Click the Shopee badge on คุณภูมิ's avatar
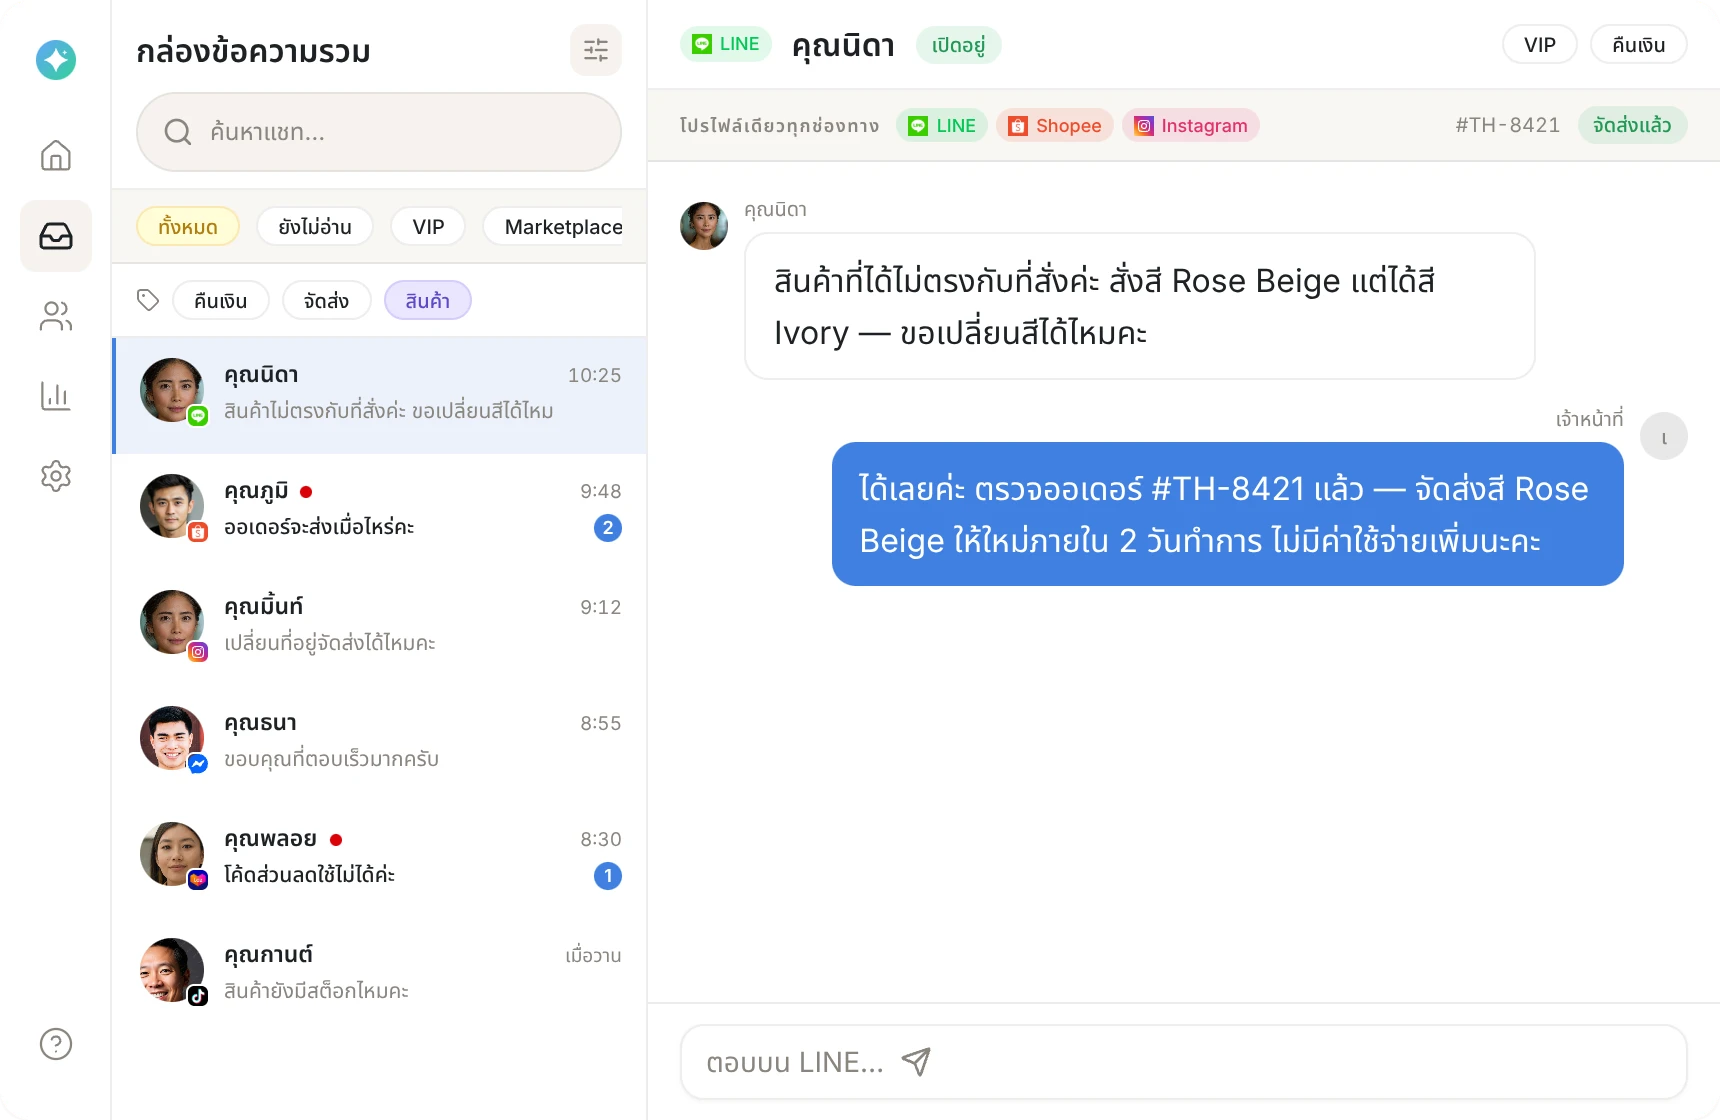1720x1120 pixels. [198, 532]
